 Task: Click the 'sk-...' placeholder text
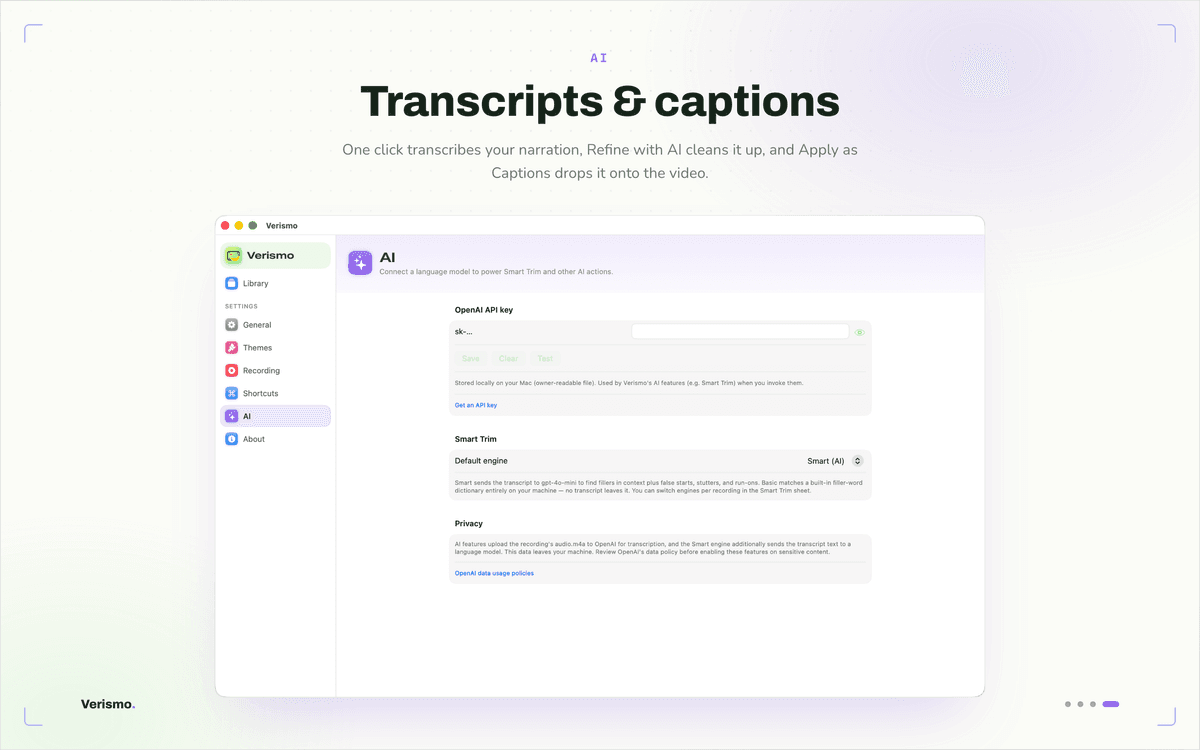point(464,331)
